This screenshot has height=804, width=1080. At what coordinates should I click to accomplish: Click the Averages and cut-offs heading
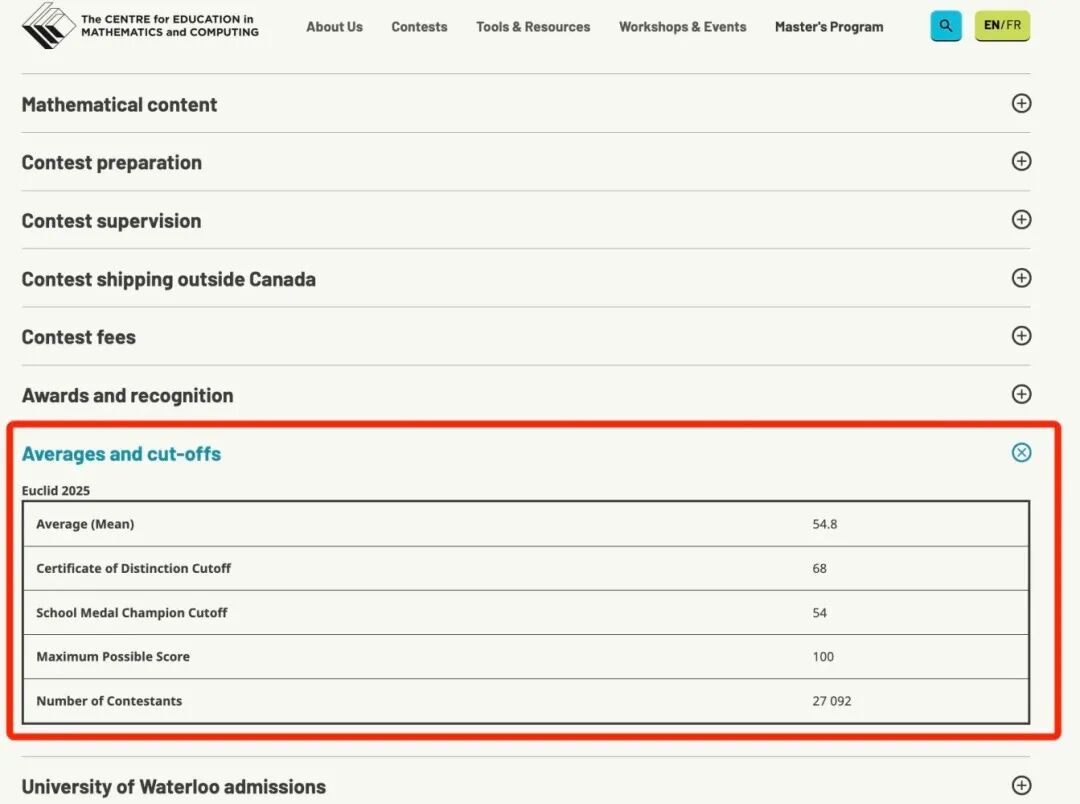point(121,454)
